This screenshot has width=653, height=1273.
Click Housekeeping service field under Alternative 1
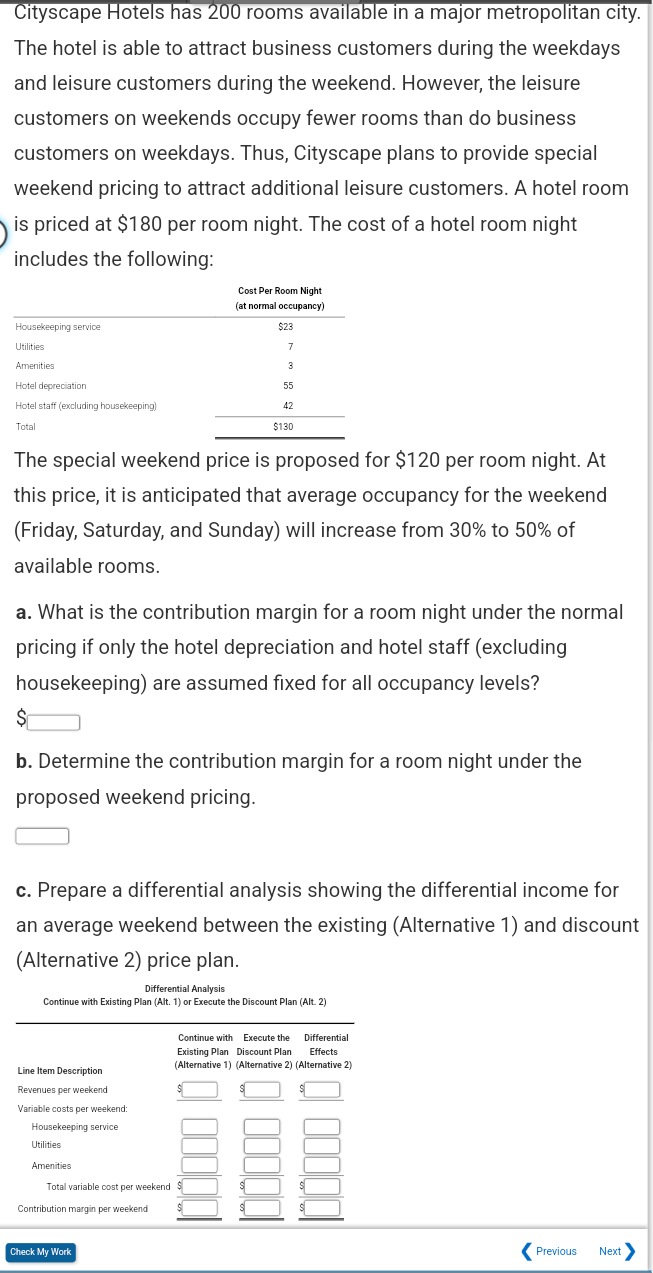point(199,1128)
